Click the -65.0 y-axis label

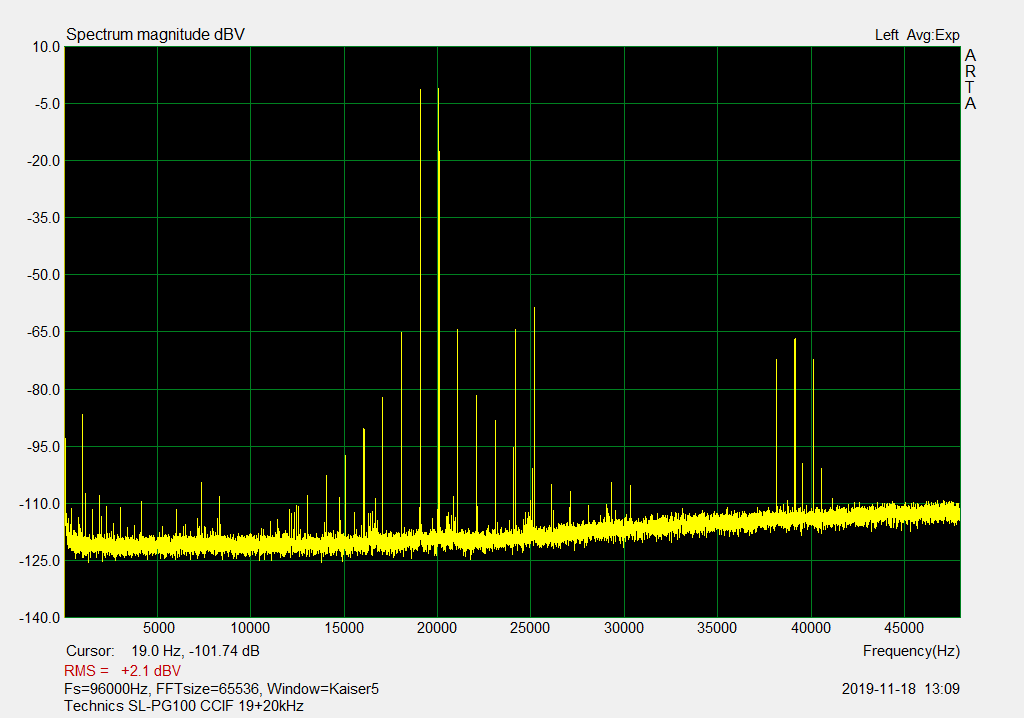click(x=44, y=332)
